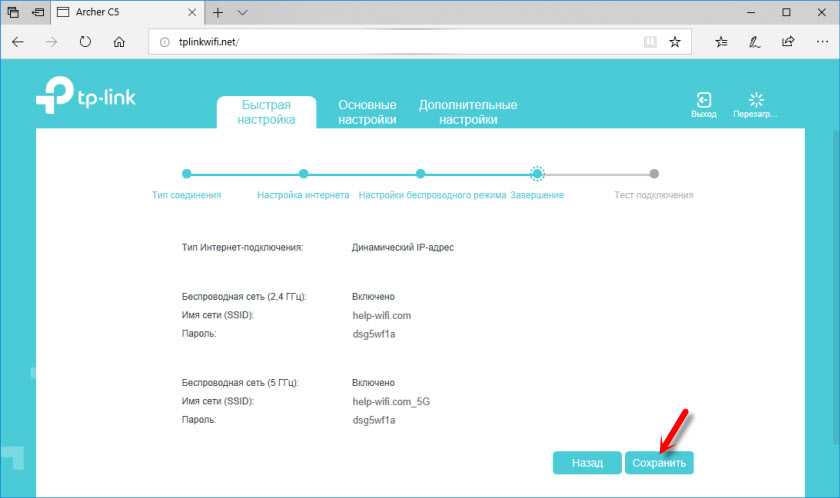Select the Тип соединения progress step

(x=186, y=174)
